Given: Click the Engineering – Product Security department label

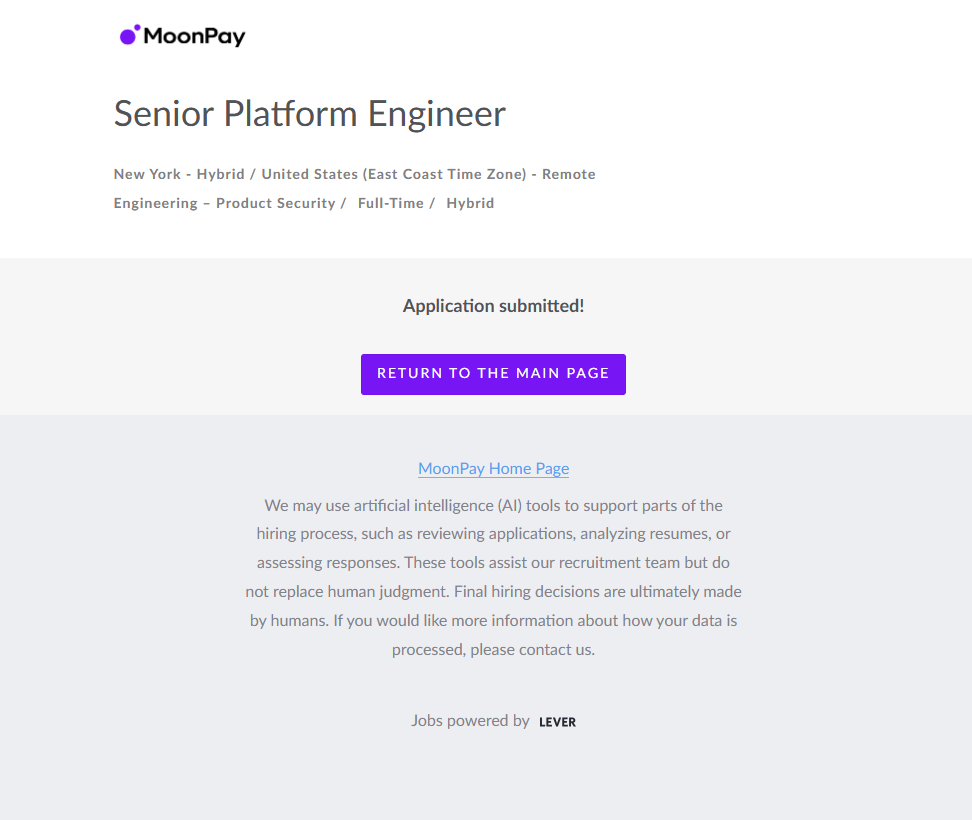Looking at the screenshot, I should [x=224, y=203].
